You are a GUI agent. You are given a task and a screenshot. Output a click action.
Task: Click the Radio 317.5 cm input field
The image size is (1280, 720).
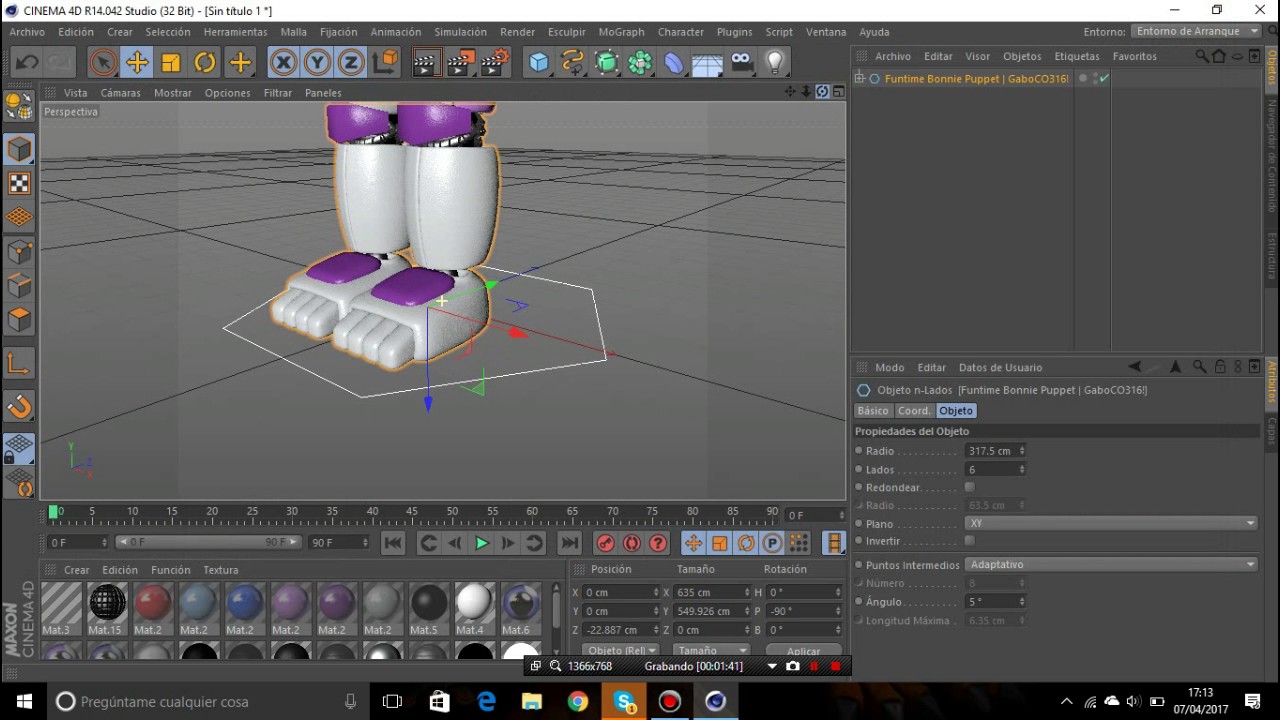pos(996,451)
